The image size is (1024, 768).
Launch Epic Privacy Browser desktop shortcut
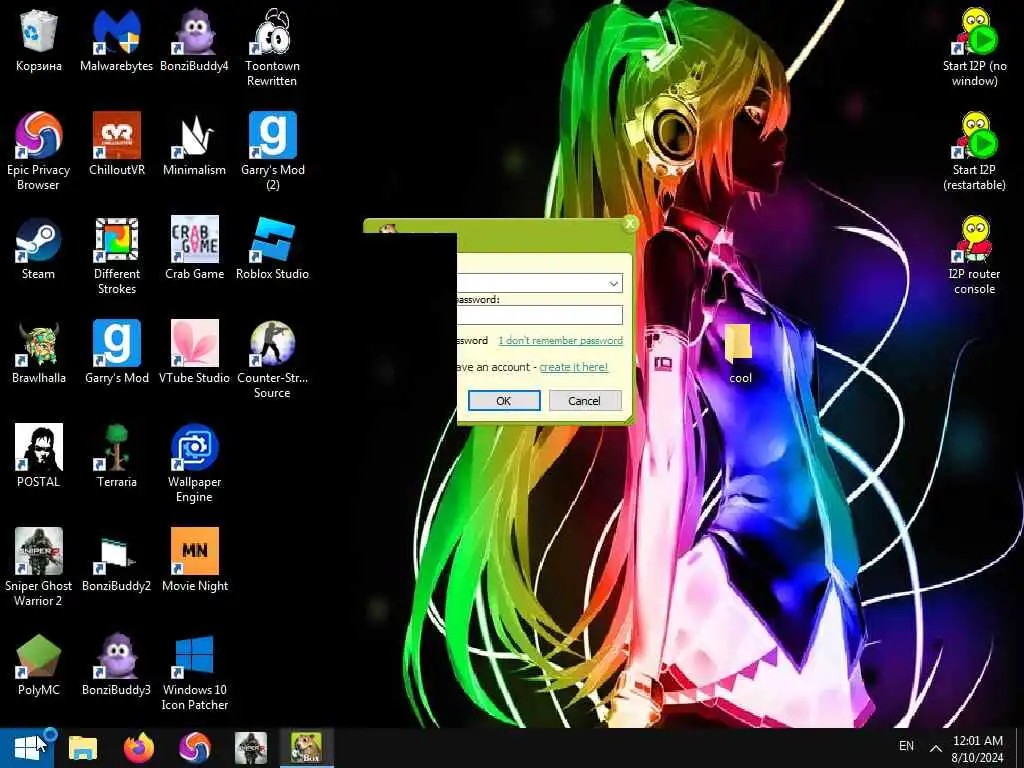click(x=39, y=151)
